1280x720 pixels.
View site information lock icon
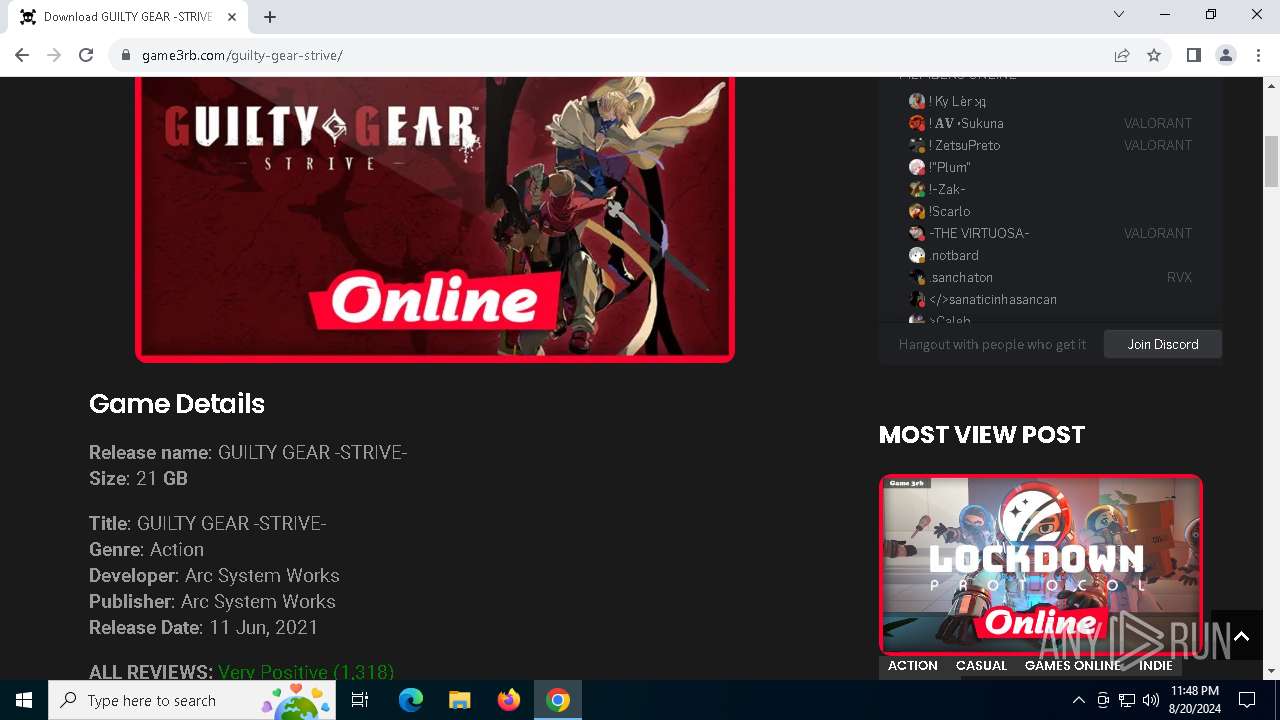pos(126,55)
